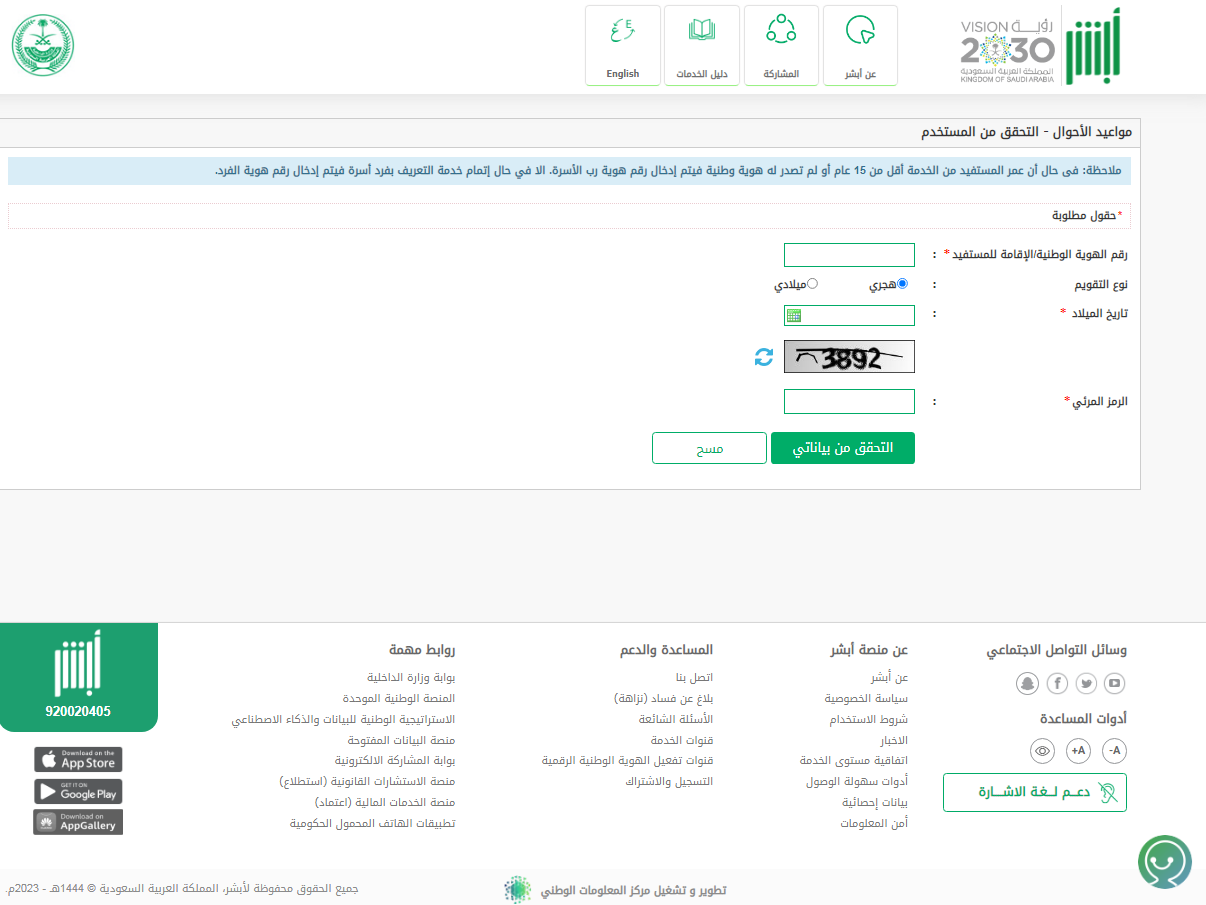Refresh the captcha image

[764, 357]
